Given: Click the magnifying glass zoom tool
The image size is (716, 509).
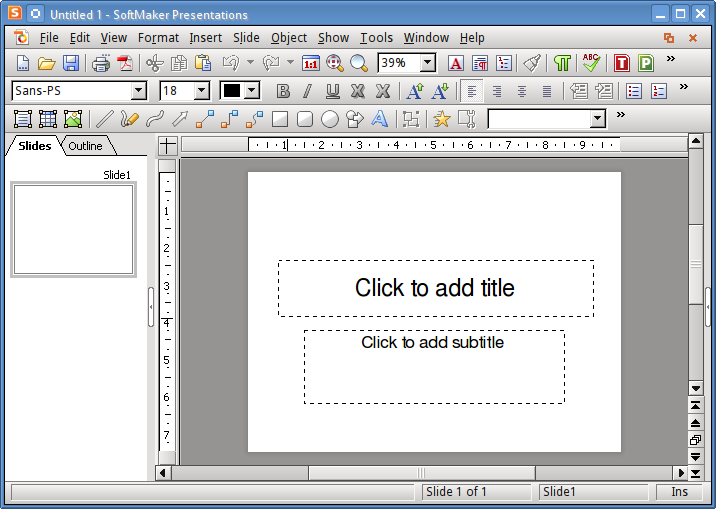Looking at the screenshot, I should coord(359,63).
